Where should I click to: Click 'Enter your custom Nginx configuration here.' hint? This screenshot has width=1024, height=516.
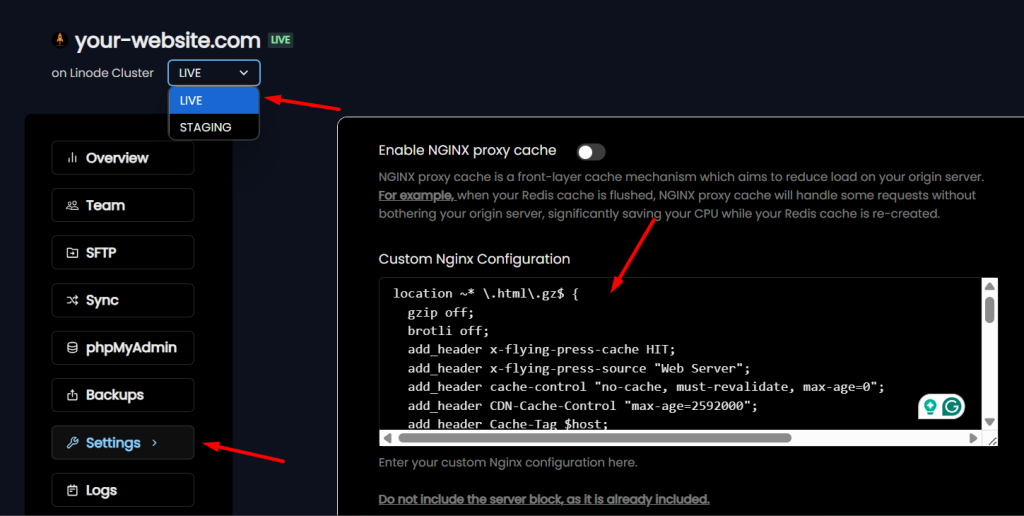coord(507,462)
